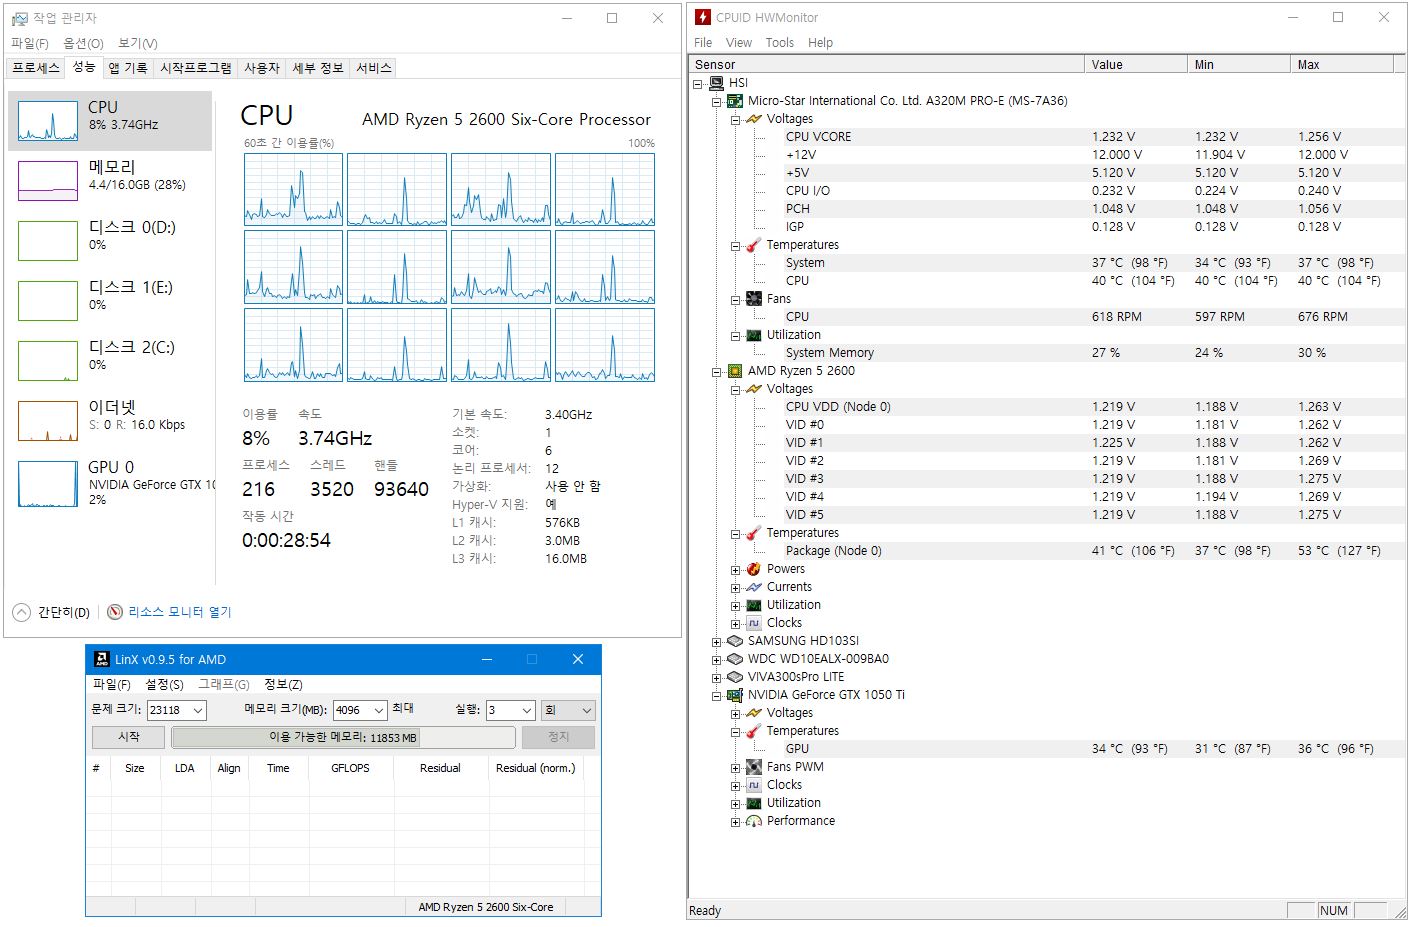The height and width of the screenshot is (927, 1413).
Task: Expand the WDC WD10EALX-009BA0 node
Action: pos(717,660)
